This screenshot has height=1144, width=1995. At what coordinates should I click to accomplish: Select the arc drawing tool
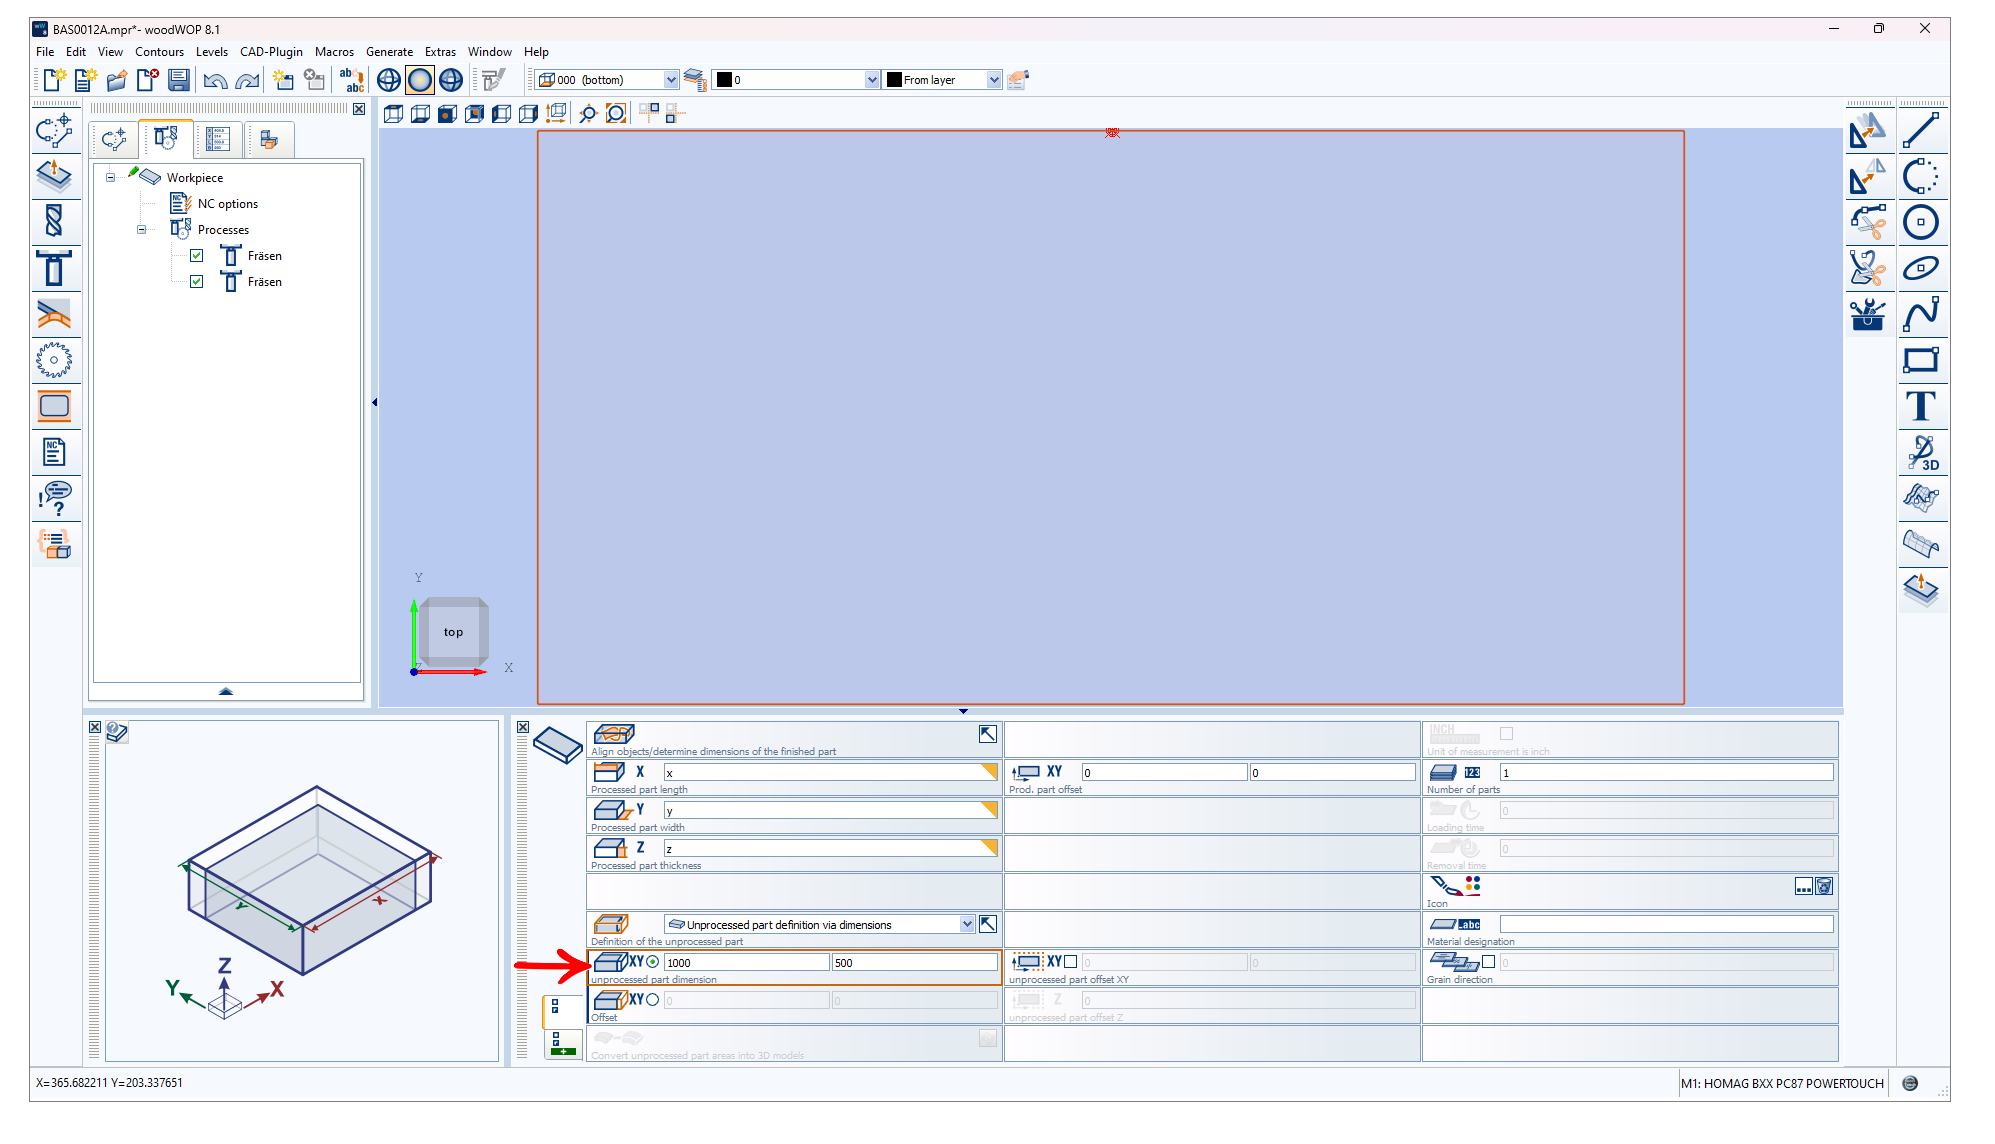pos(1921,176)
